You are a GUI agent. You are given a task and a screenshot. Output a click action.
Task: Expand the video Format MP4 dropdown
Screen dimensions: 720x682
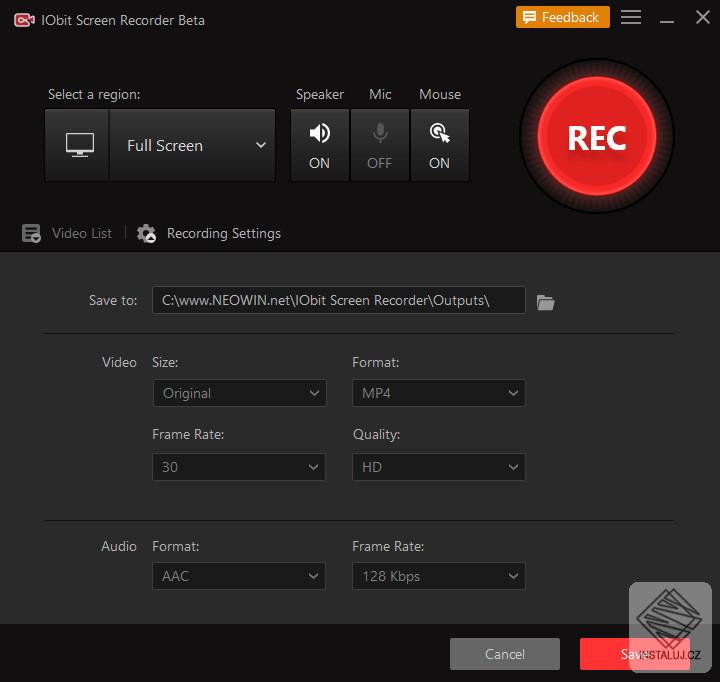point(439,393)
